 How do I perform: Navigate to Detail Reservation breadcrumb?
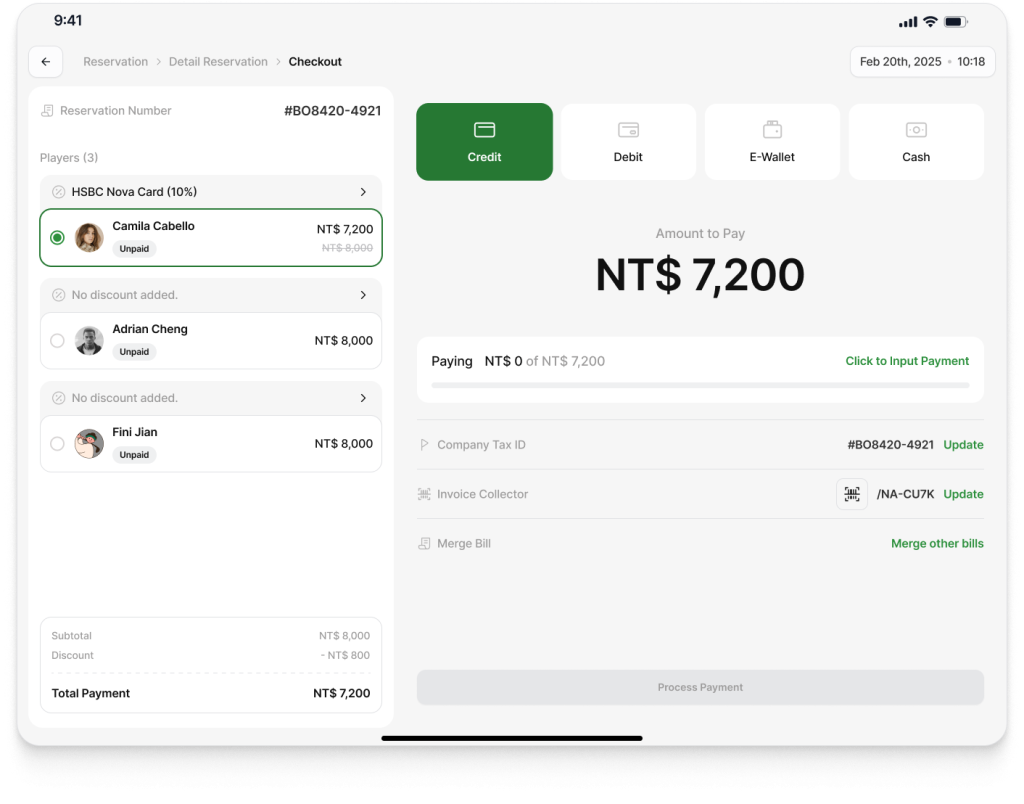coord(218,61)
